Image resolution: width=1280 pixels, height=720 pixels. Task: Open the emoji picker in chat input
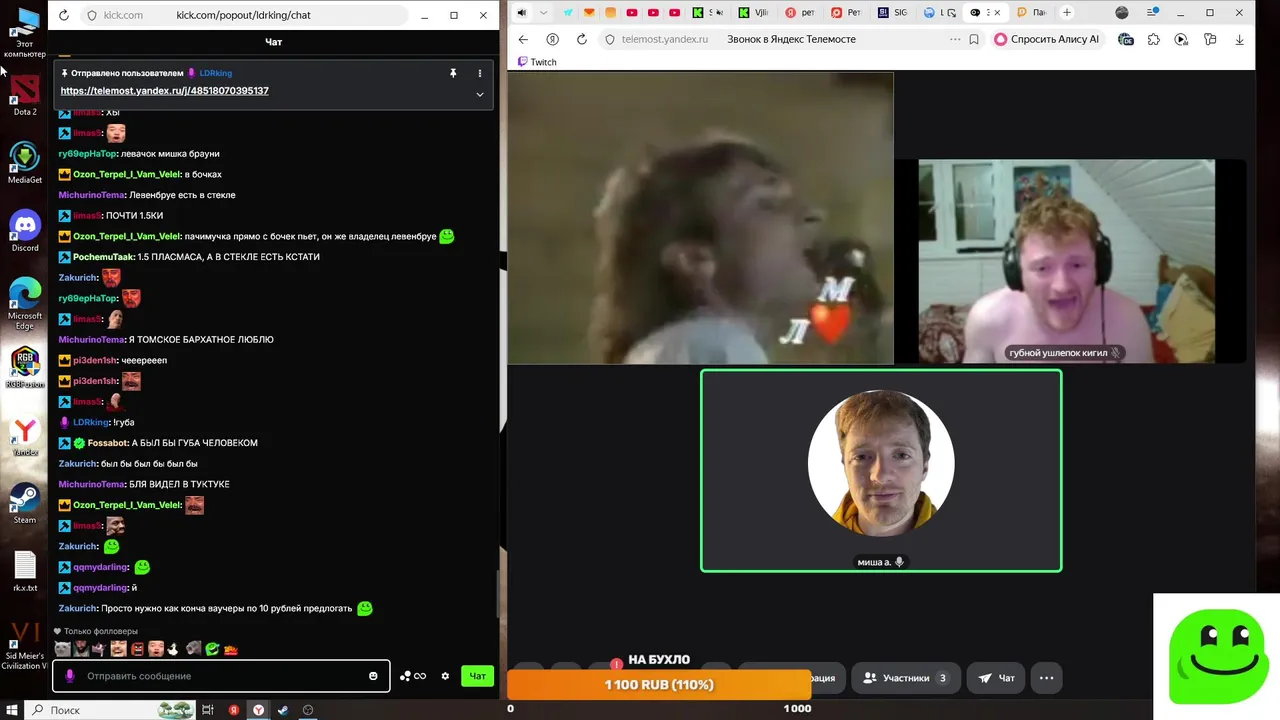[373, 676]
